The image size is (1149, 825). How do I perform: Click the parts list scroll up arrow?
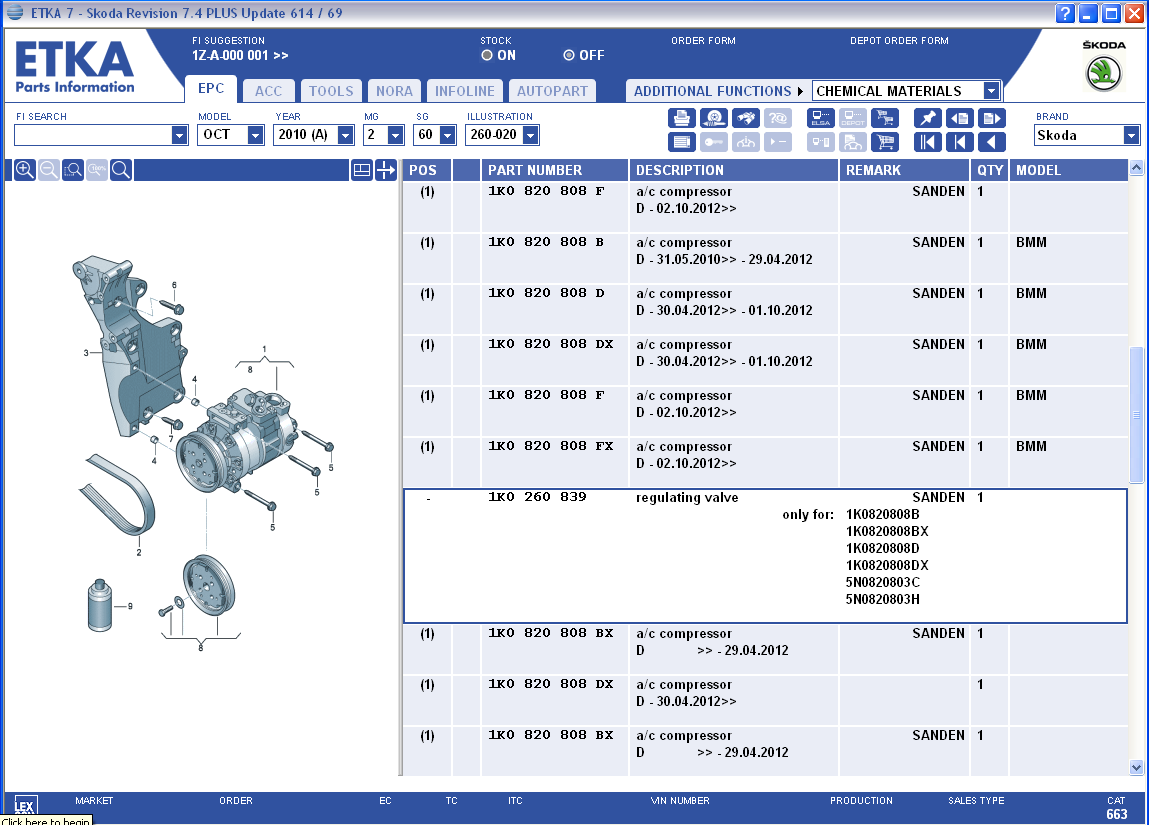[1137, 167]
